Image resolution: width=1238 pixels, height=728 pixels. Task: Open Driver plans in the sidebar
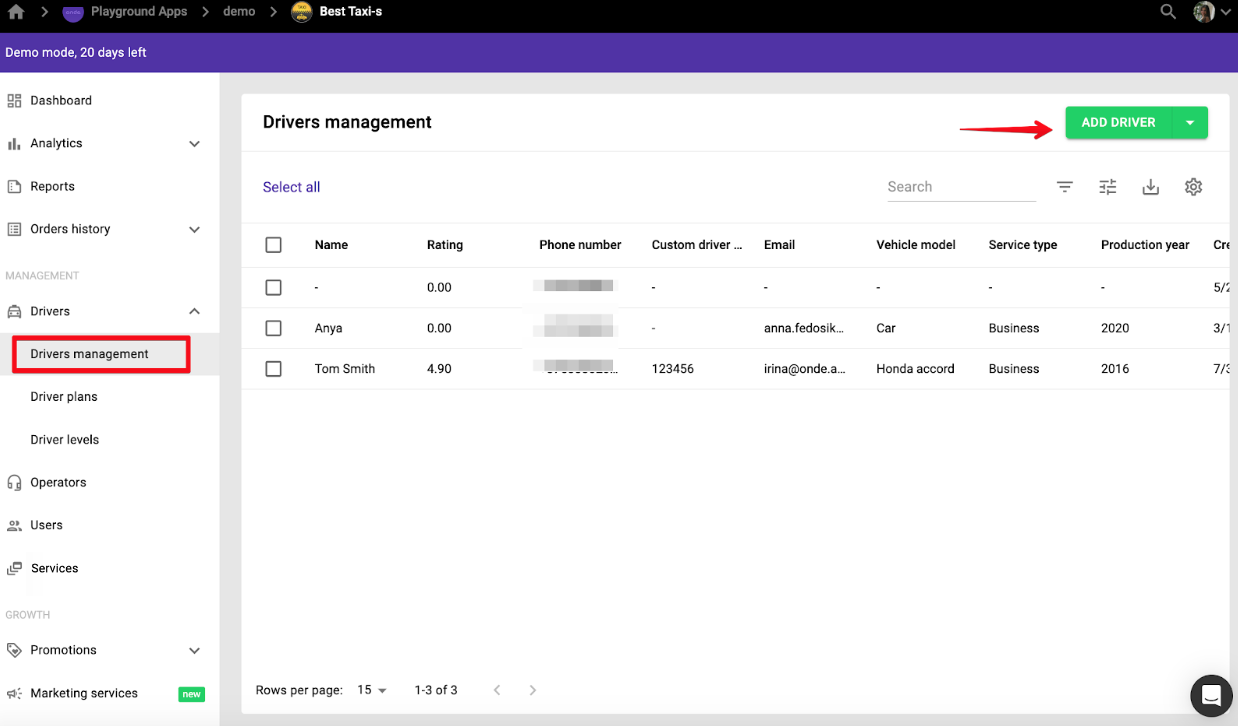tap(64, 397)
